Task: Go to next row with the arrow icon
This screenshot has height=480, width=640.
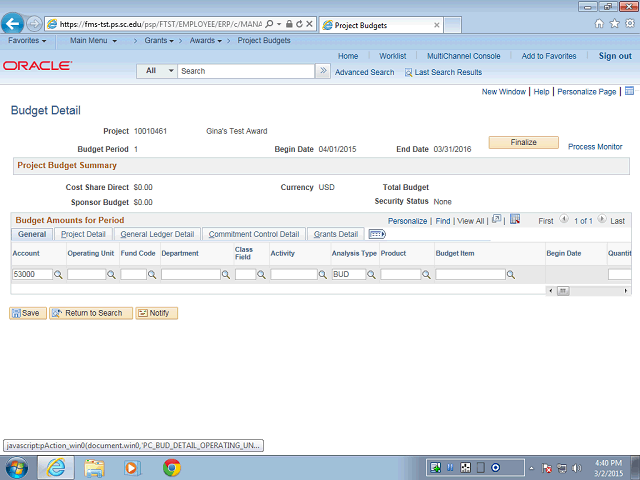Action: point(602,219)
